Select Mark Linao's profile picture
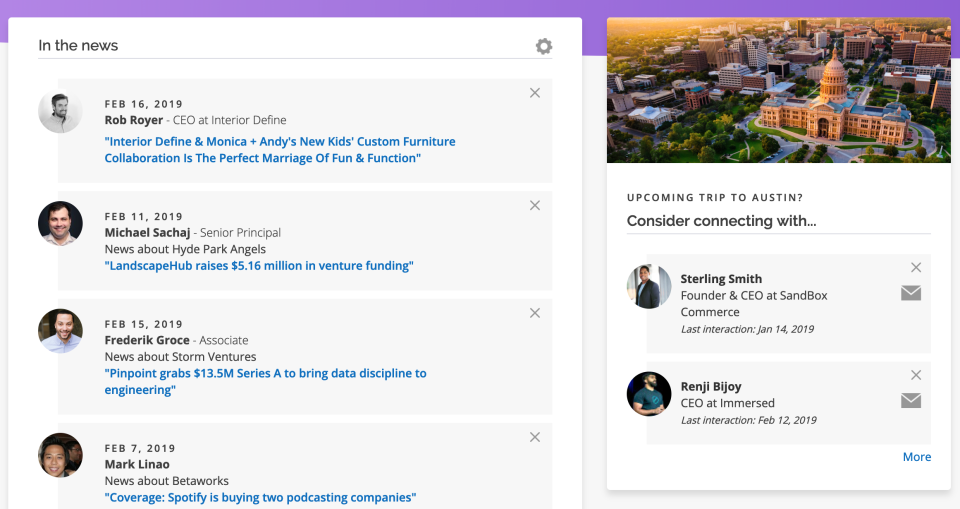This screenshot has height=509, width=960. click(60, 455)
